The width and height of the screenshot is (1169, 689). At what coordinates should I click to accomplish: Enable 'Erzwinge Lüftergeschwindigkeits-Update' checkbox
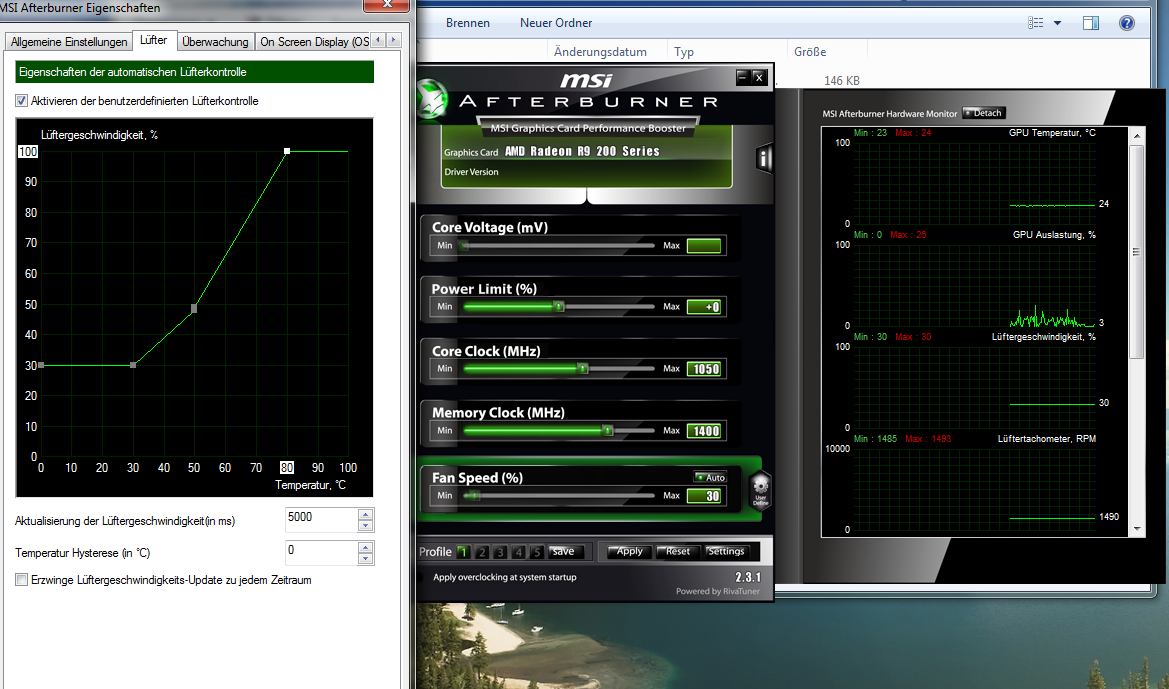tap(22, 579)
